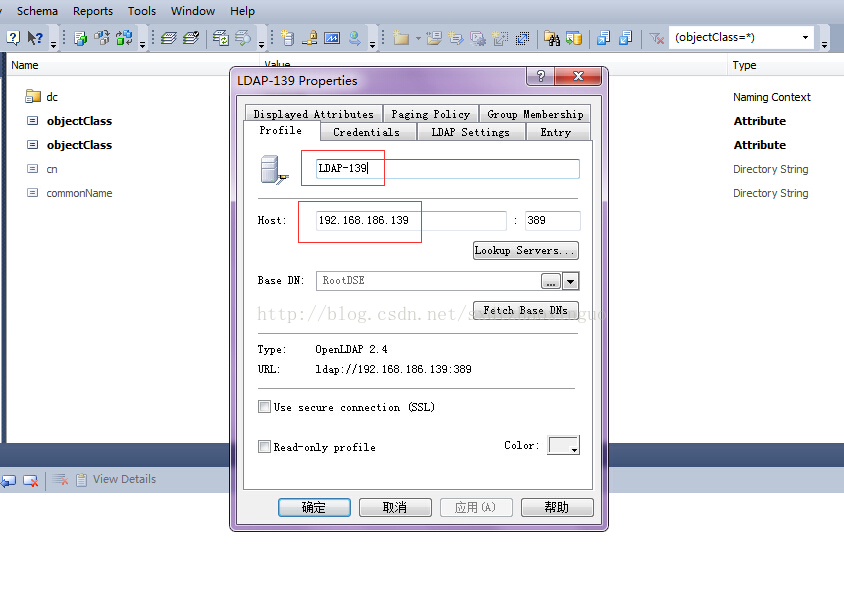The image size is (844, 607).
Task: Switch to the Displayed Attributes tab
Action: coord(313,114)
